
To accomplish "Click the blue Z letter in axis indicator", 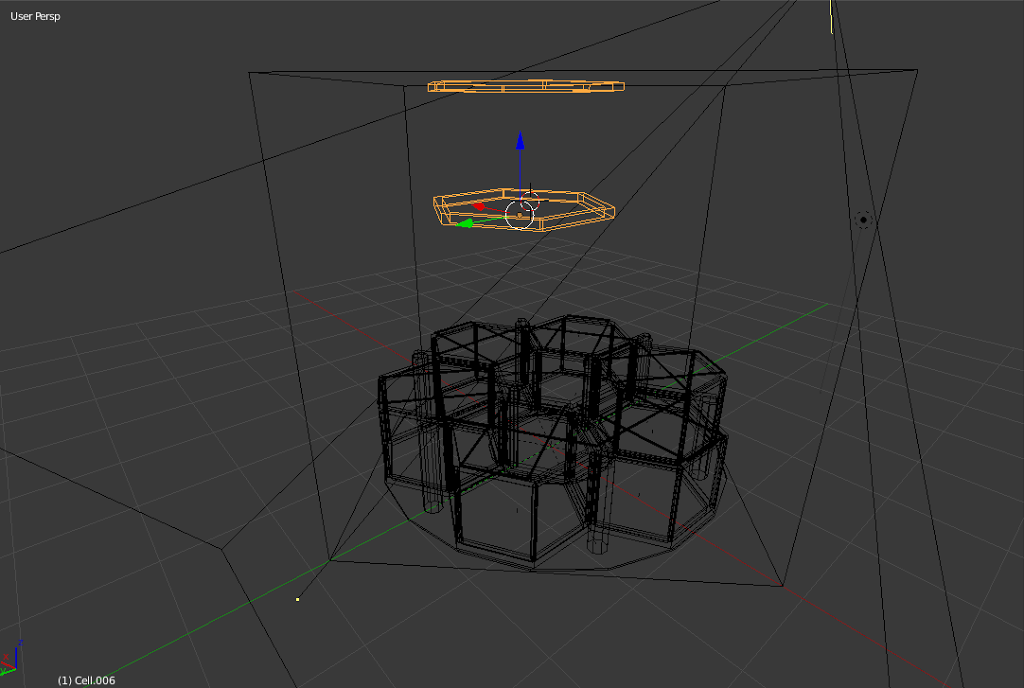I will (x=20, y=644).
